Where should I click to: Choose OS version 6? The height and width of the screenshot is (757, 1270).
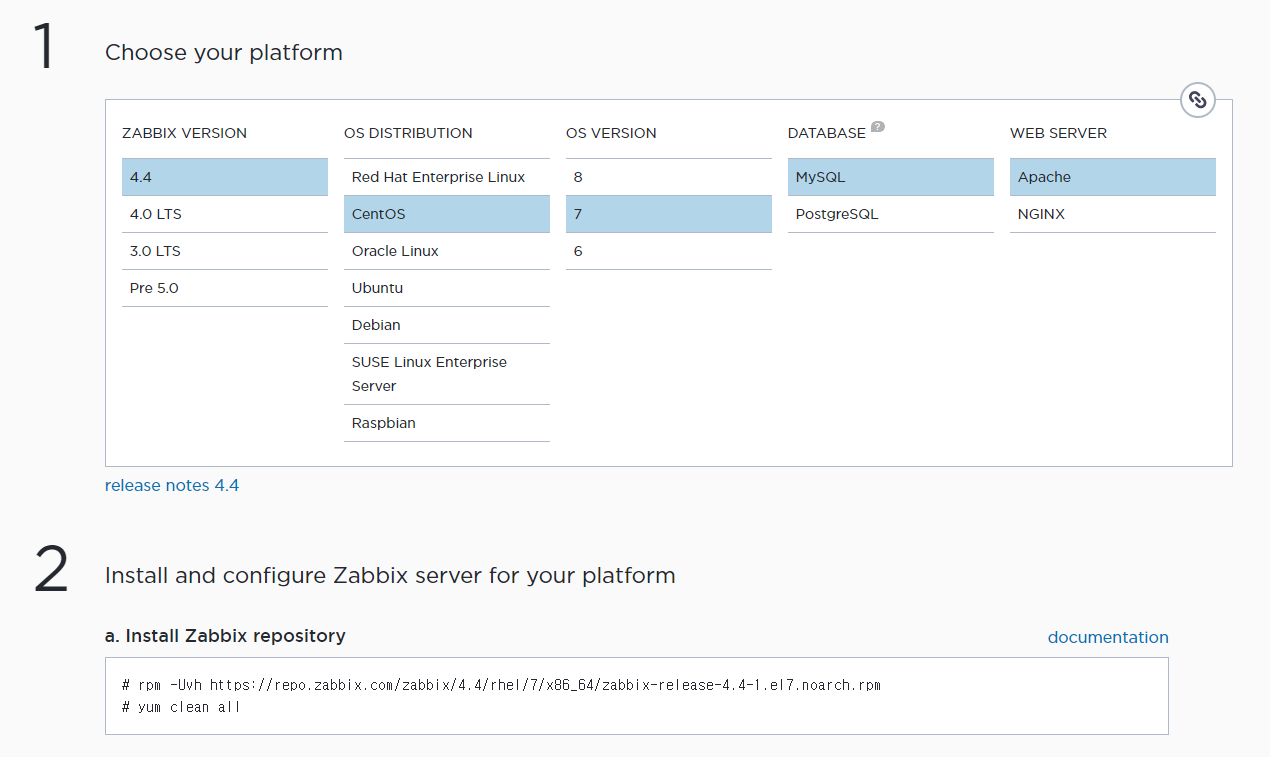tap(669, 251)
